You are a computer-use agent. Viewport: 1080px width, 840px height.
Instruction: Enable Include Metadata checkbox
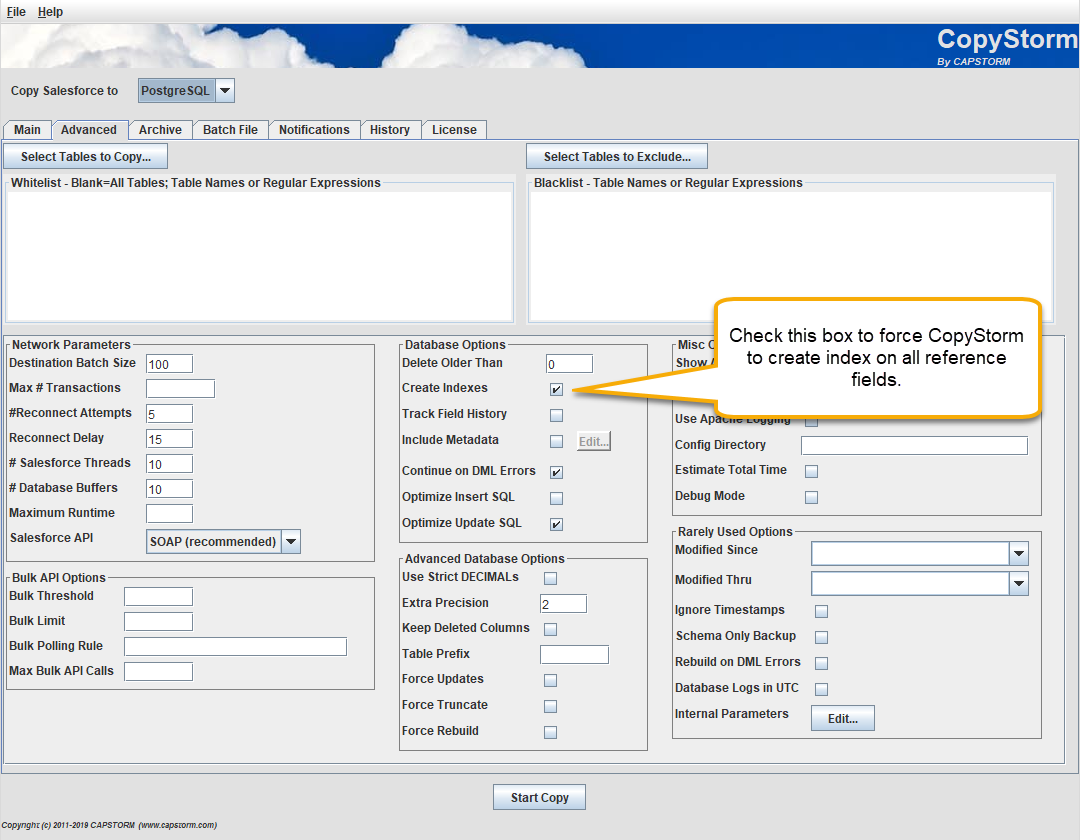(557, 441)
